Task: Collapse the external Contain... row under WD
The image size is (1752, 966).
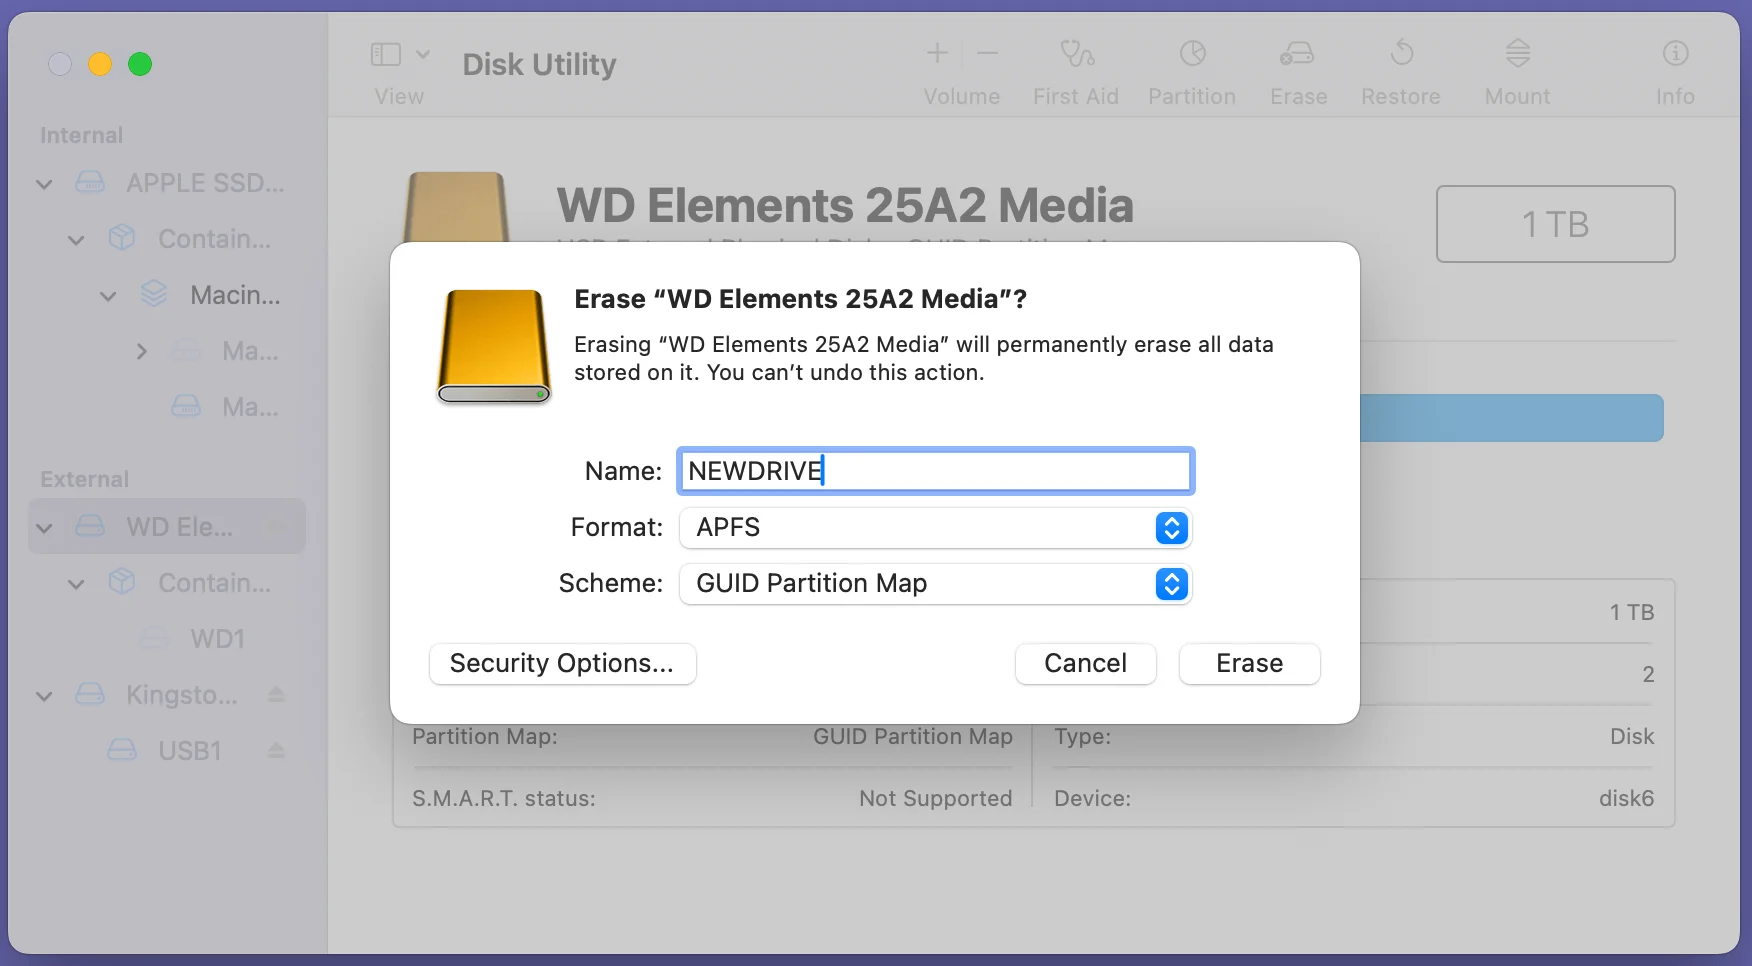Action: (x=76, y=584)
